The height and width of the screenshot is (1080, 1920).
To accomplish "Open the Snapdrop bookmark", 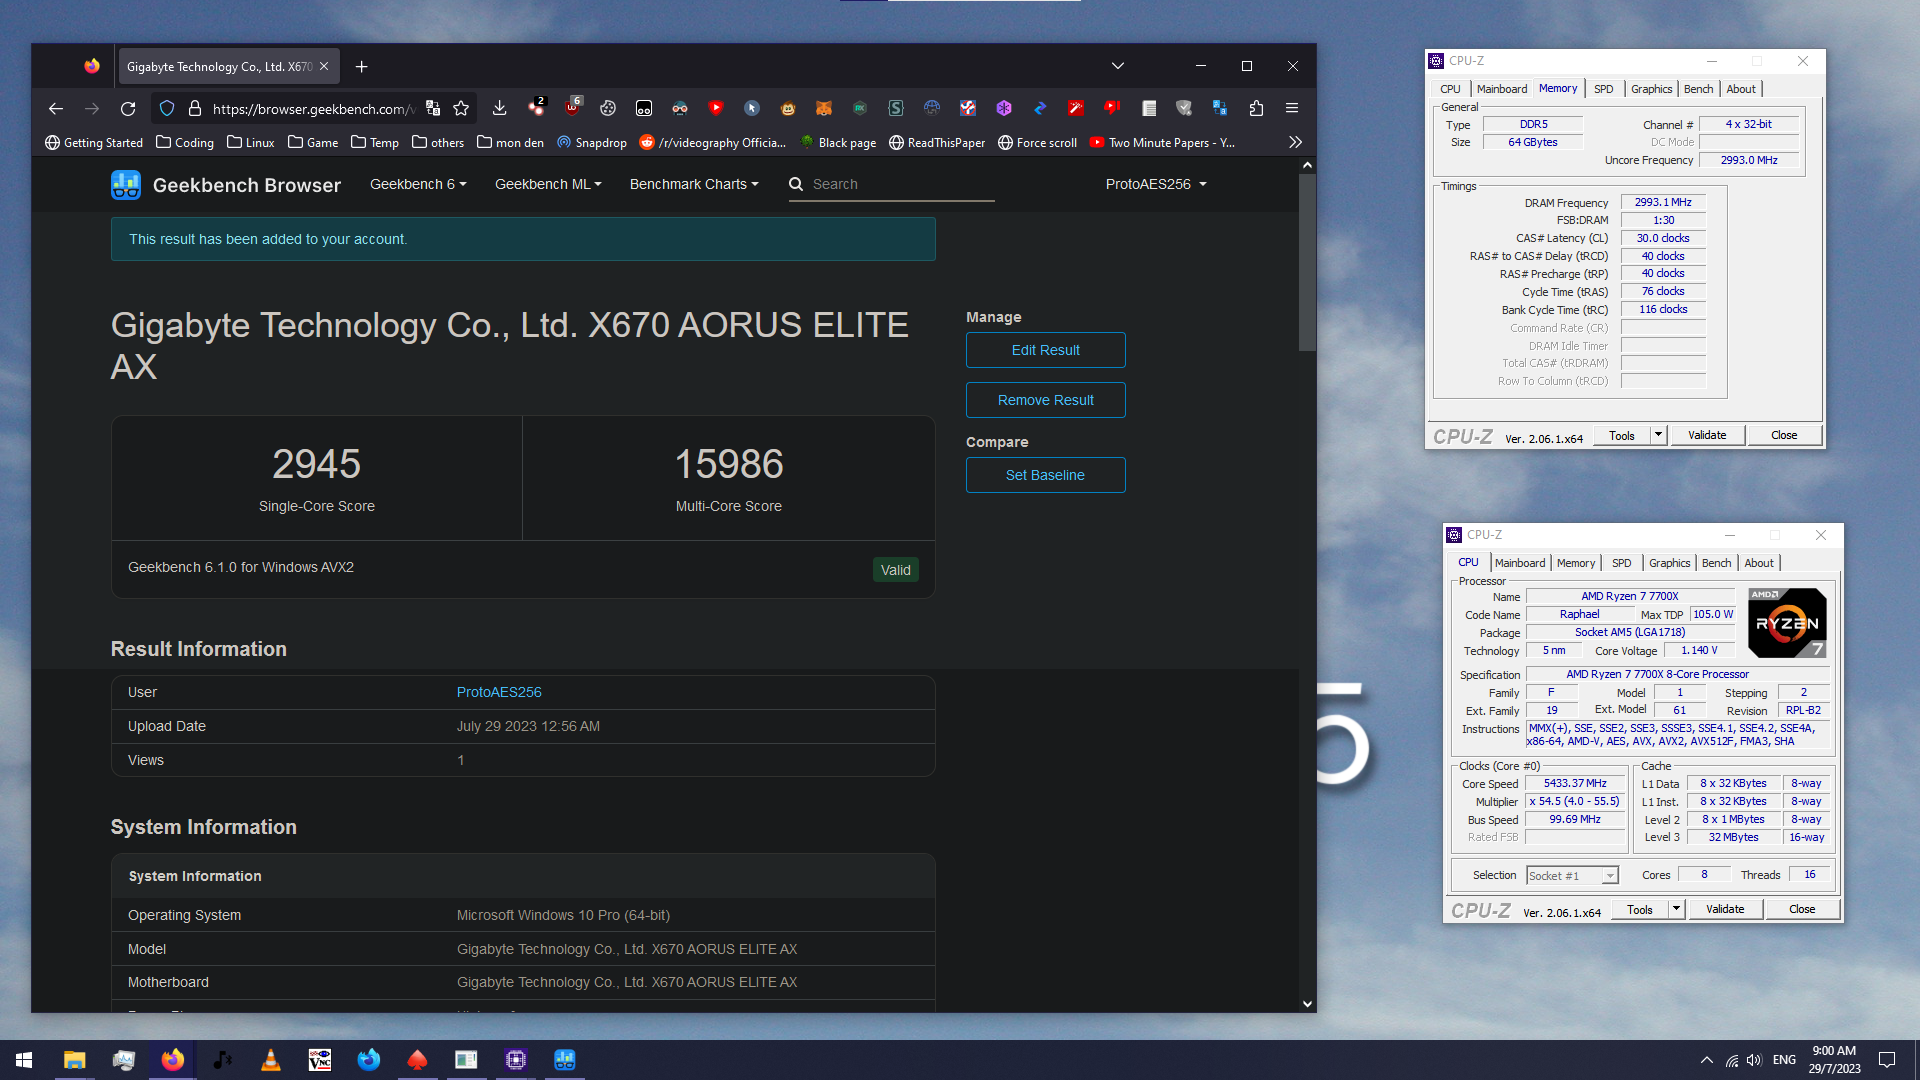I will 592,143.
